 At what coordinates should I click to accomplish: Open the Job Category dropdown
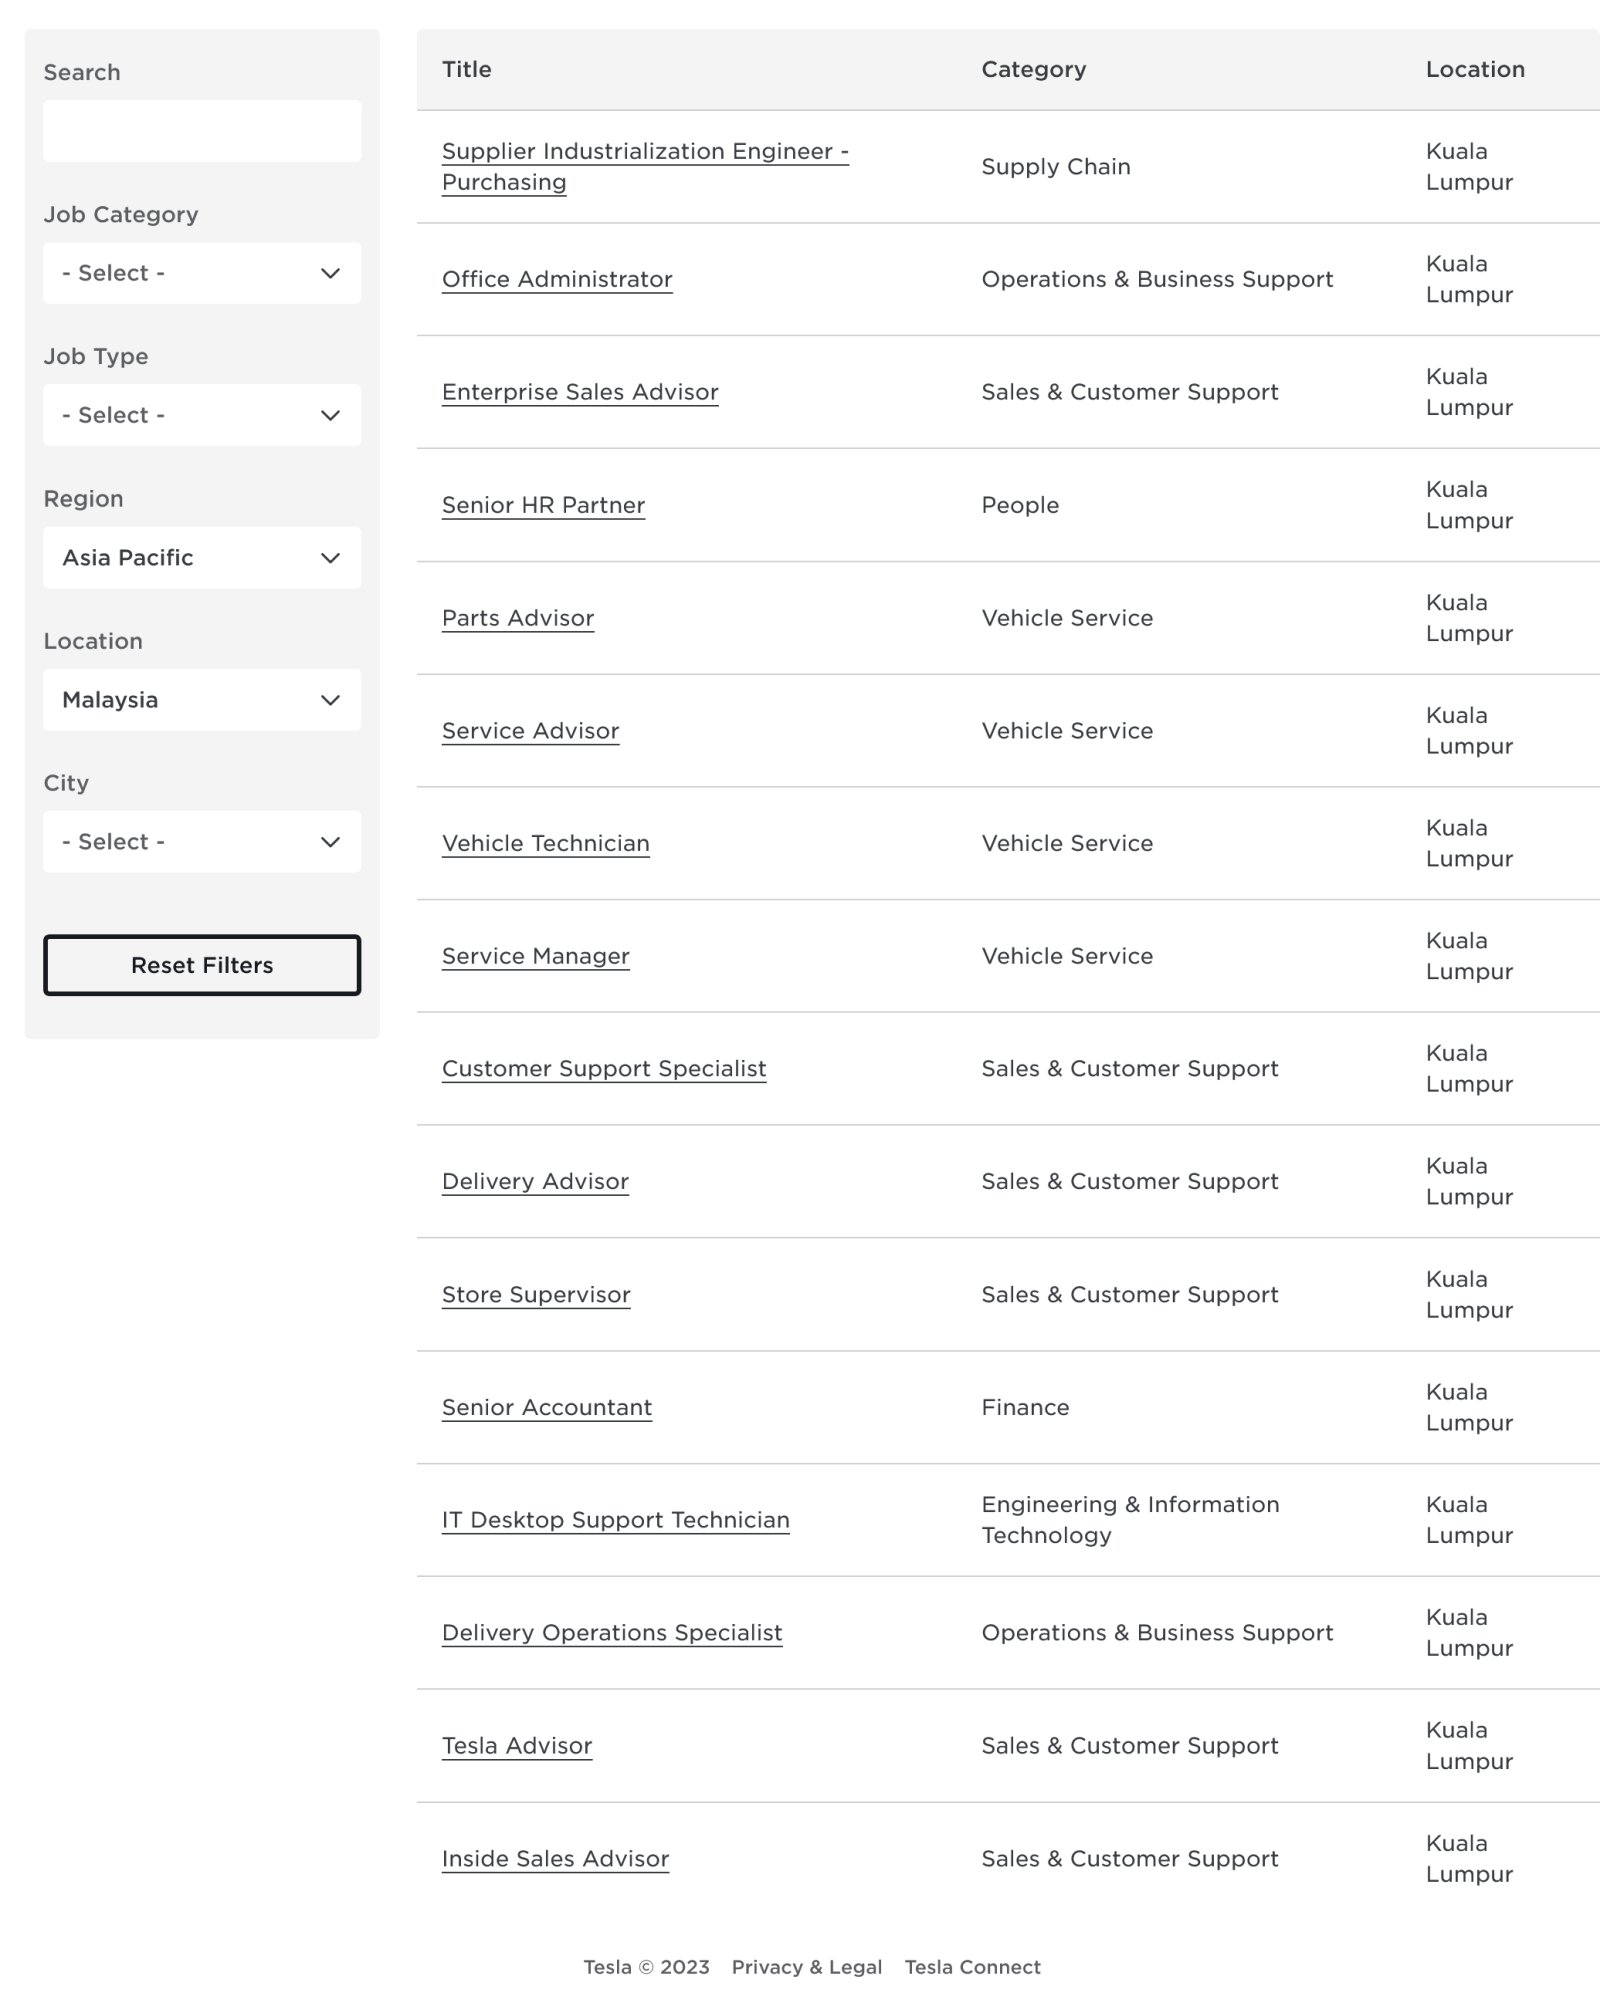pyautogui.click(x=202, y=273)
